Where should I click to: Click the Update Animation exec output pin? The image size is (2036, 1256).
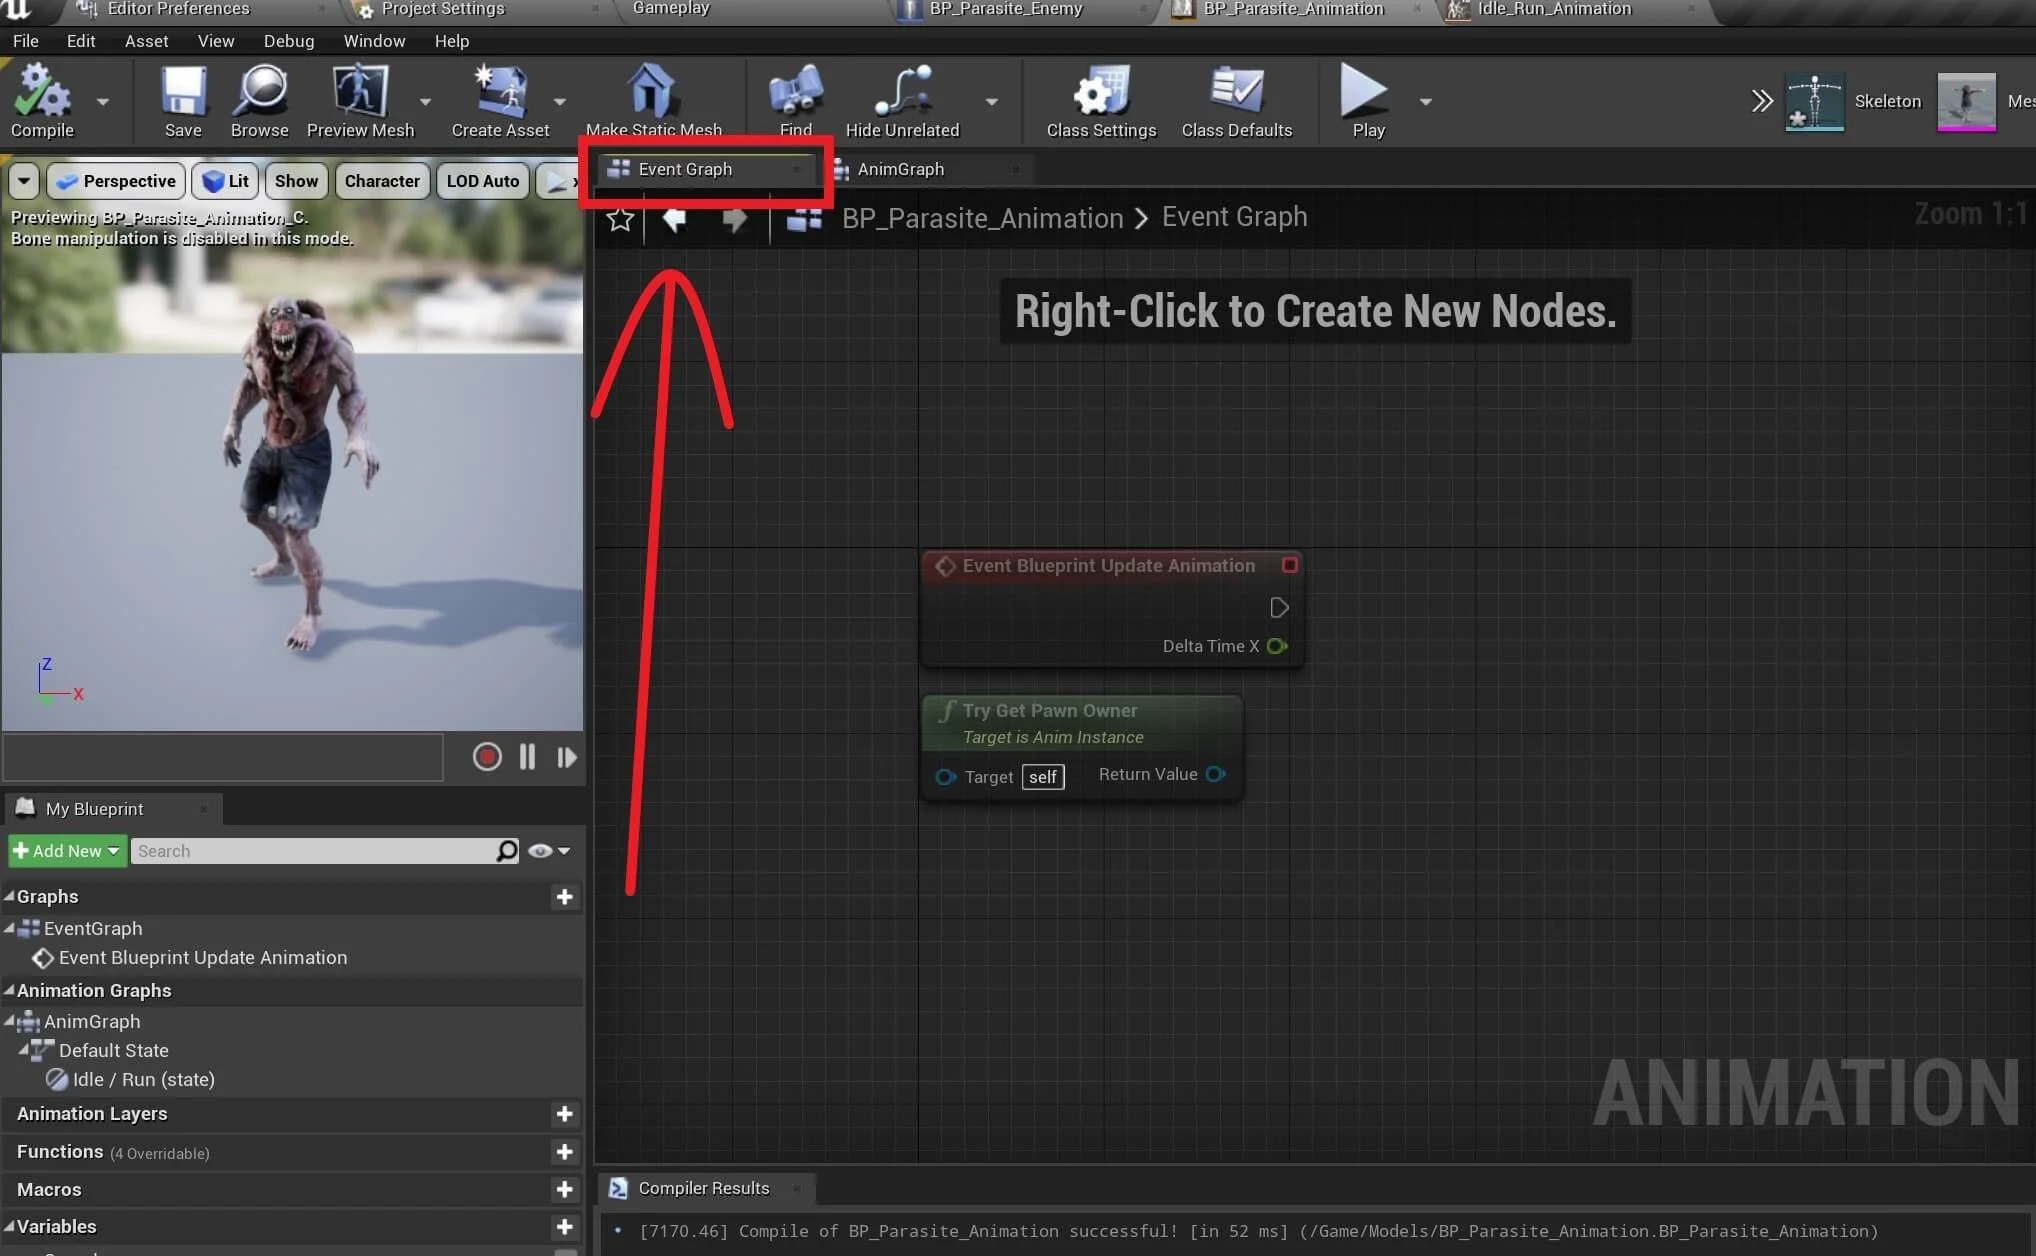1278,607
